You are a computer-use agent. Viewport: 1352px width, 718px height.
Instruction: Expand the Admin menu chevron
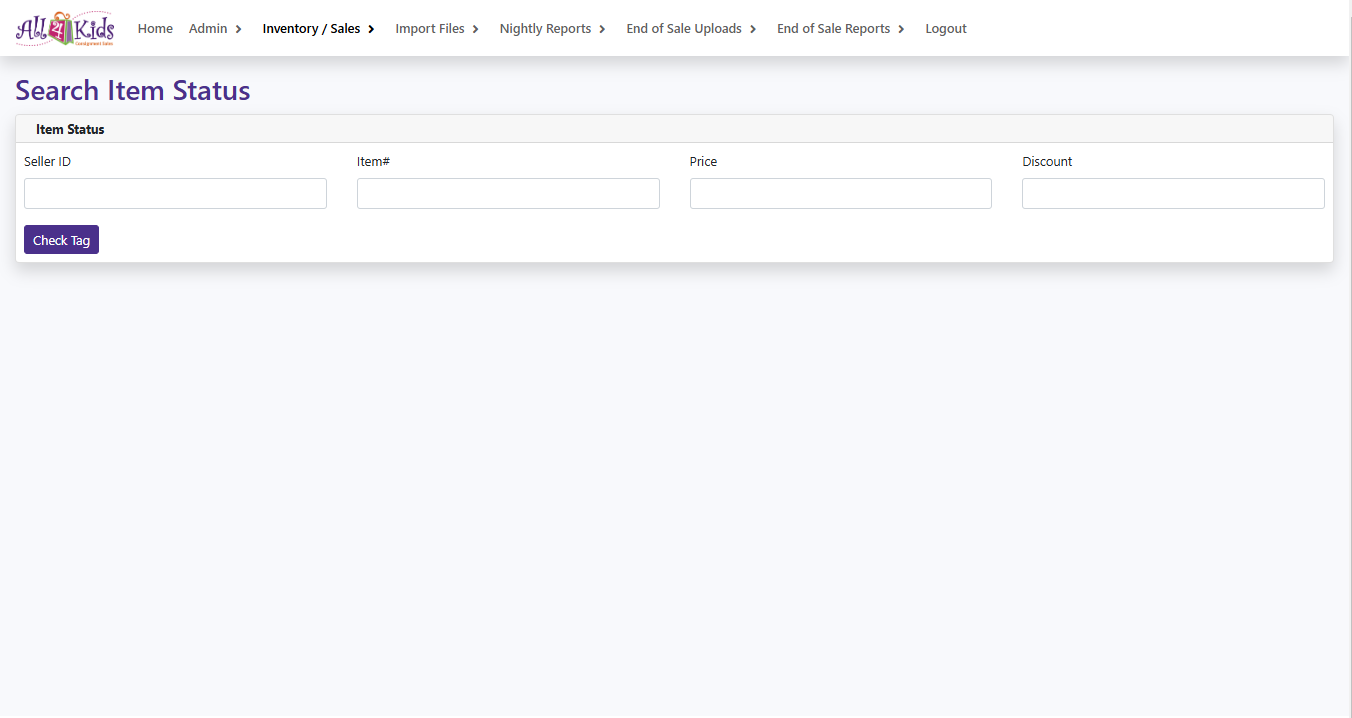pos(239,29)
